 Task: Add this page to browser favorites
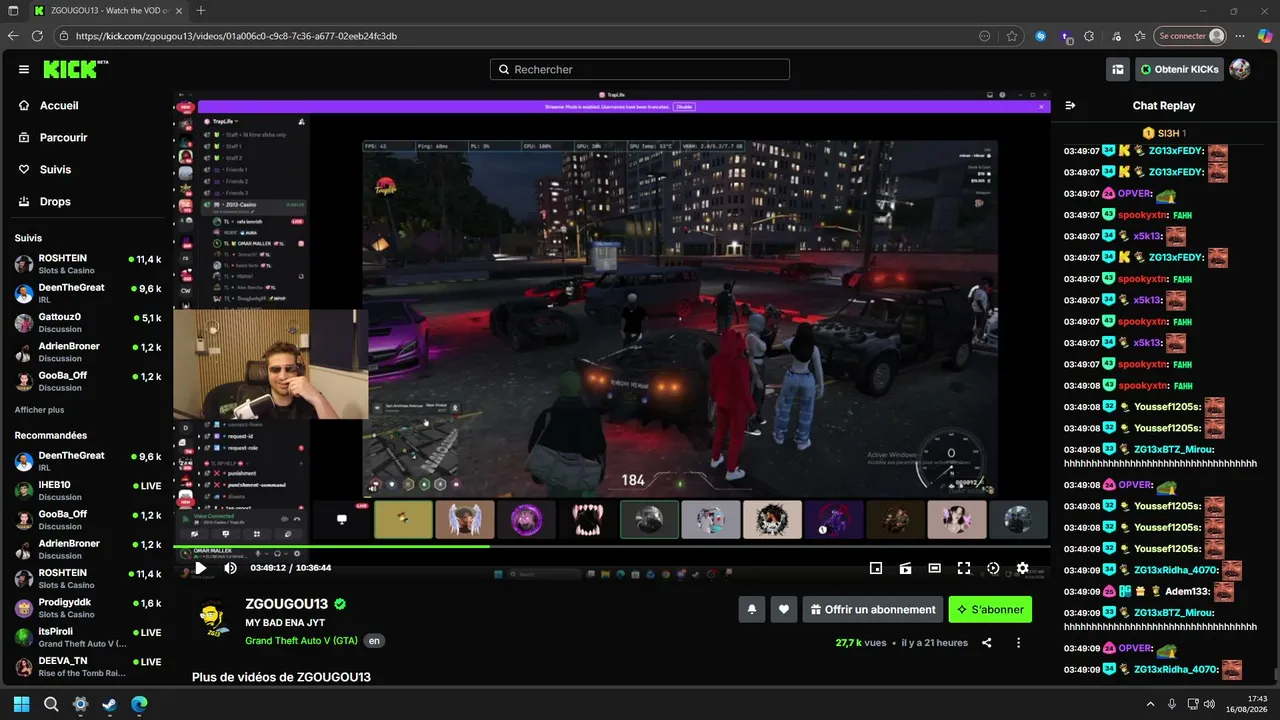(x=1012, y=36)
